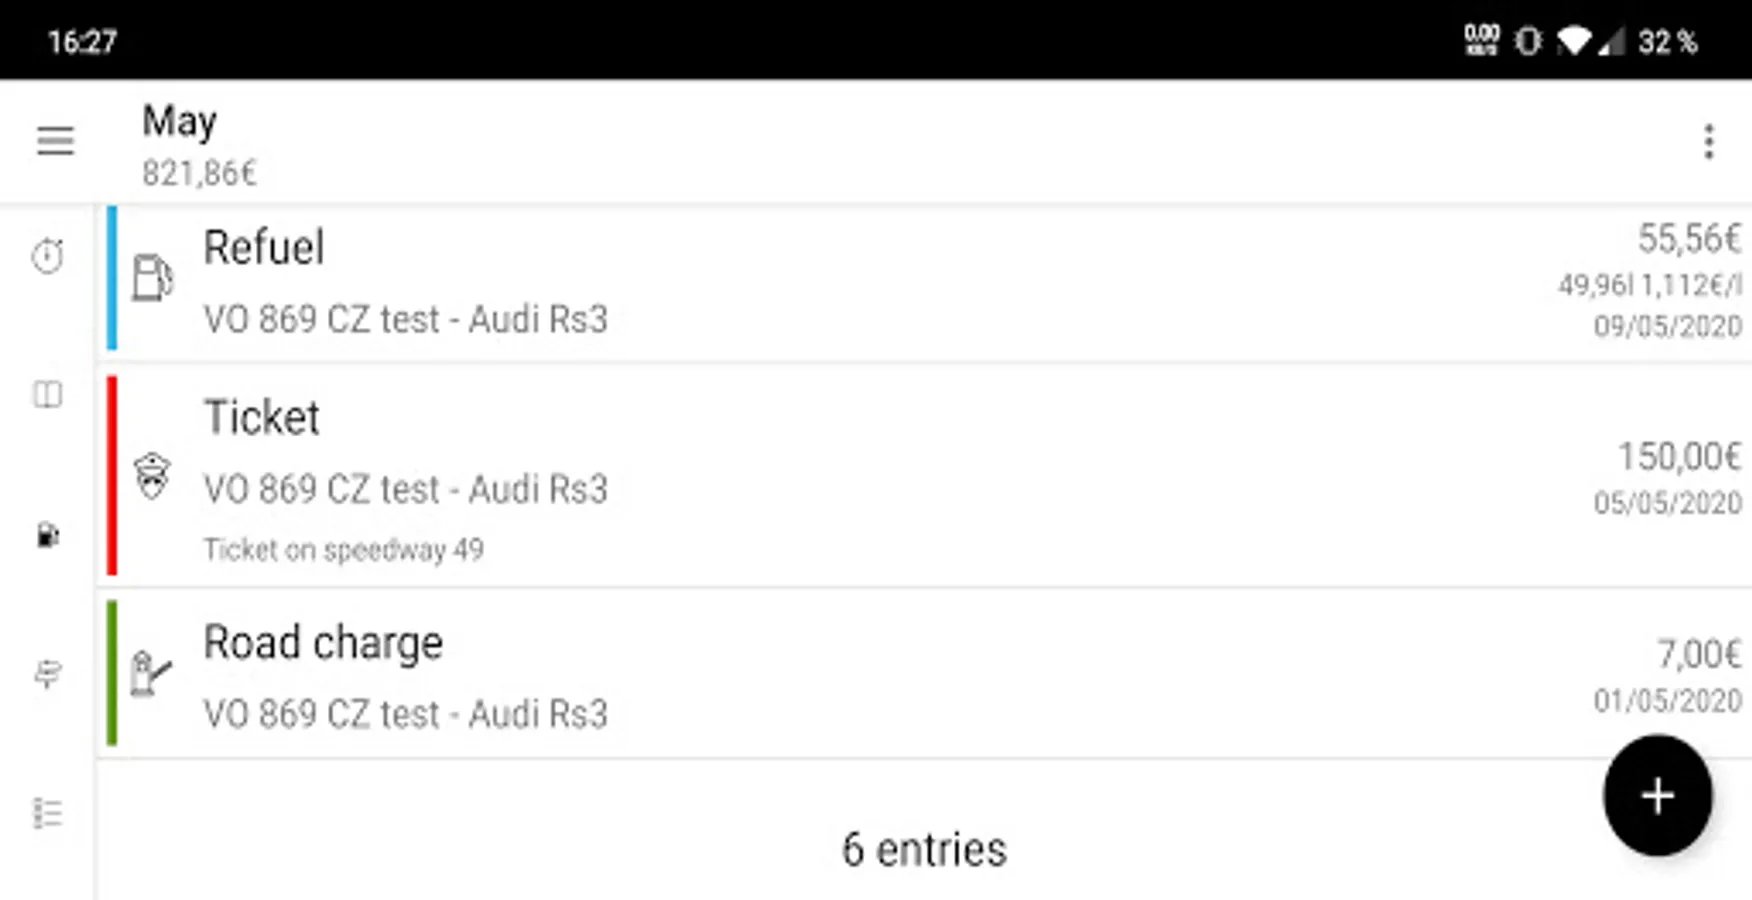Open the Refuel entry title
Image resolution: width=1752 pixels, height=900 pixels.
[x=264, y=247]
